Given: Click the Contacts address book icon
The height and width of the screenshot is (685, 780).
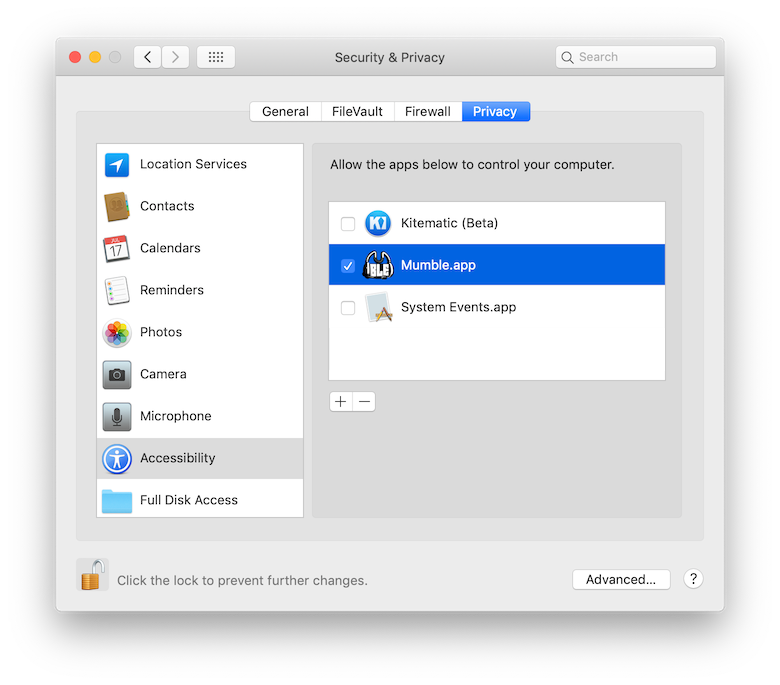Looking at the screenshot, I should tap(117, 206).
